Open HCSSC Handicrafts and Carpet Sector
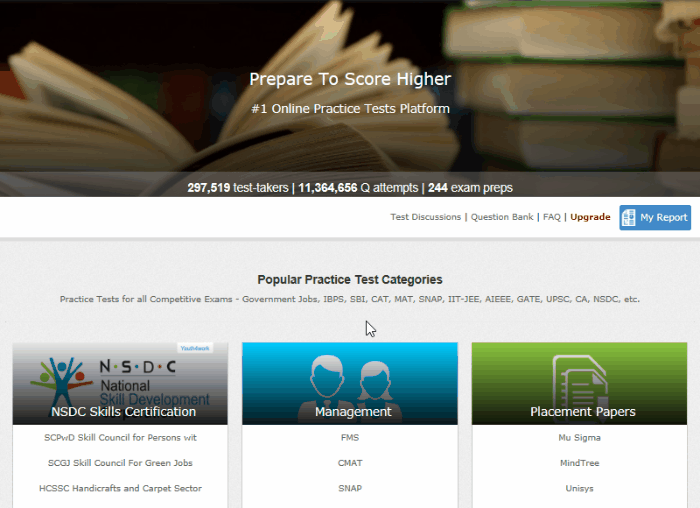Viewport: 700px width, 508px height. point(120,488)
